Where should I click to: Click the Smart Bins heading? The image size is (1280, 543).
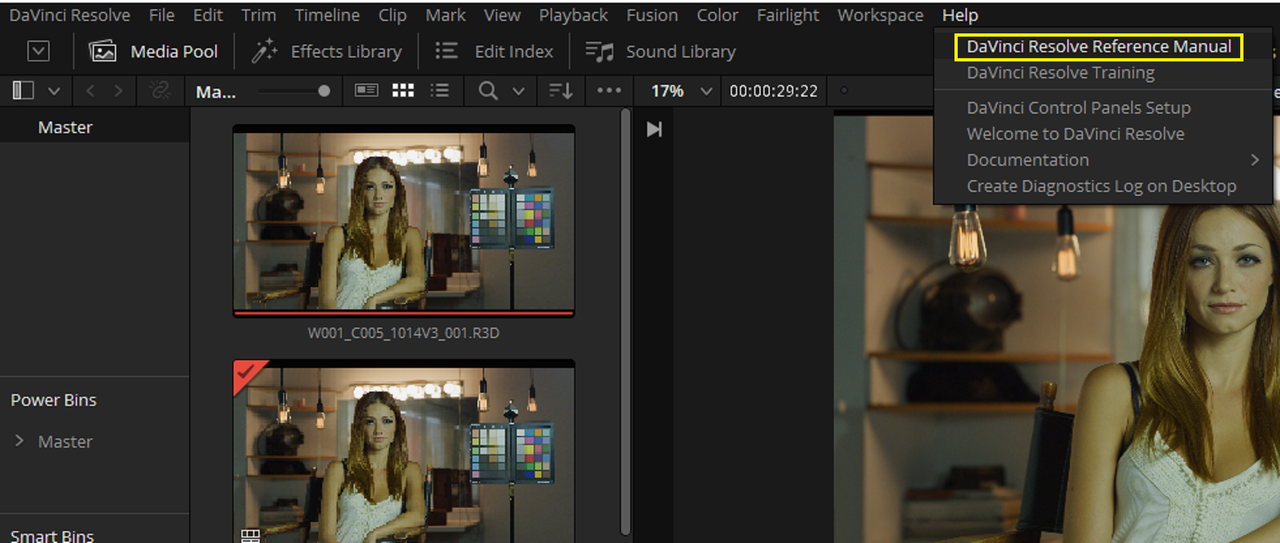52,536
